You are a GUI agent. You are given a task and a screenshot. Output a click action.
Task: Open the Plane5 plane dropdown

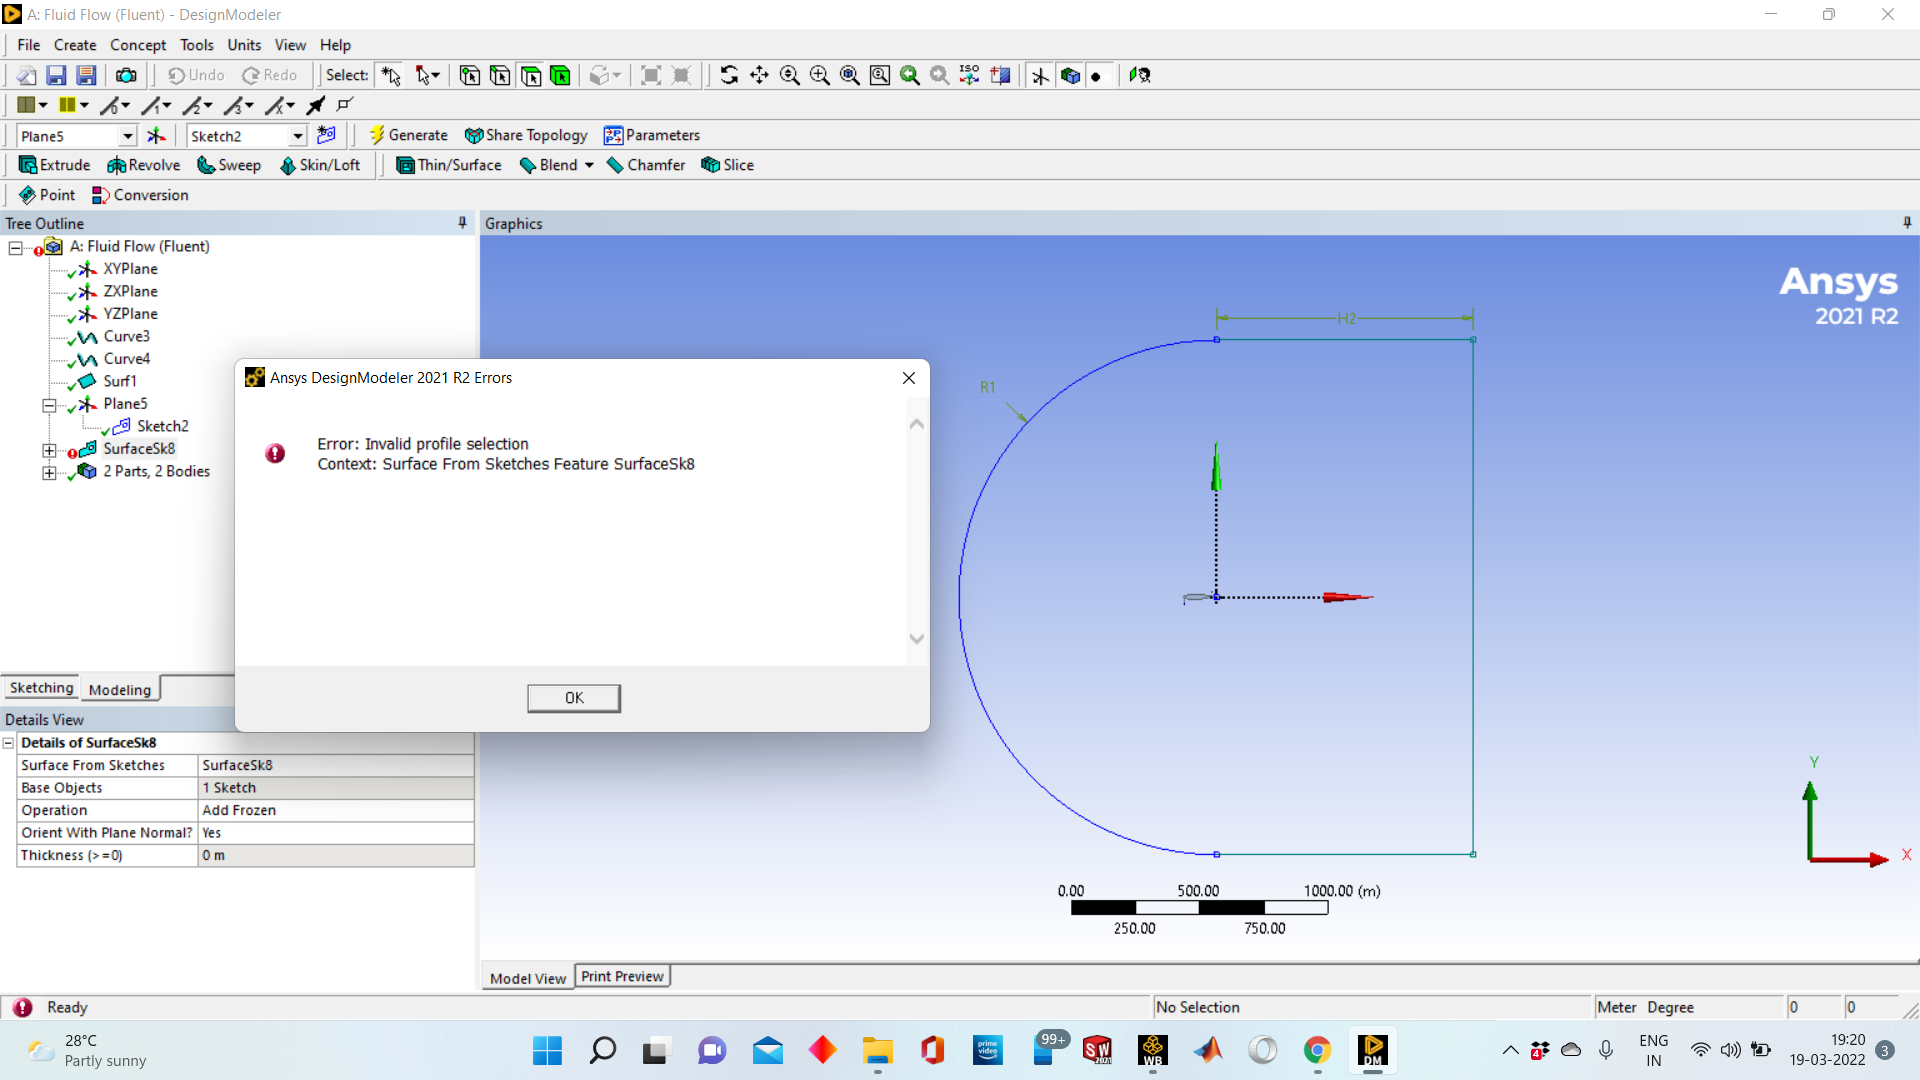coord(128,136)
